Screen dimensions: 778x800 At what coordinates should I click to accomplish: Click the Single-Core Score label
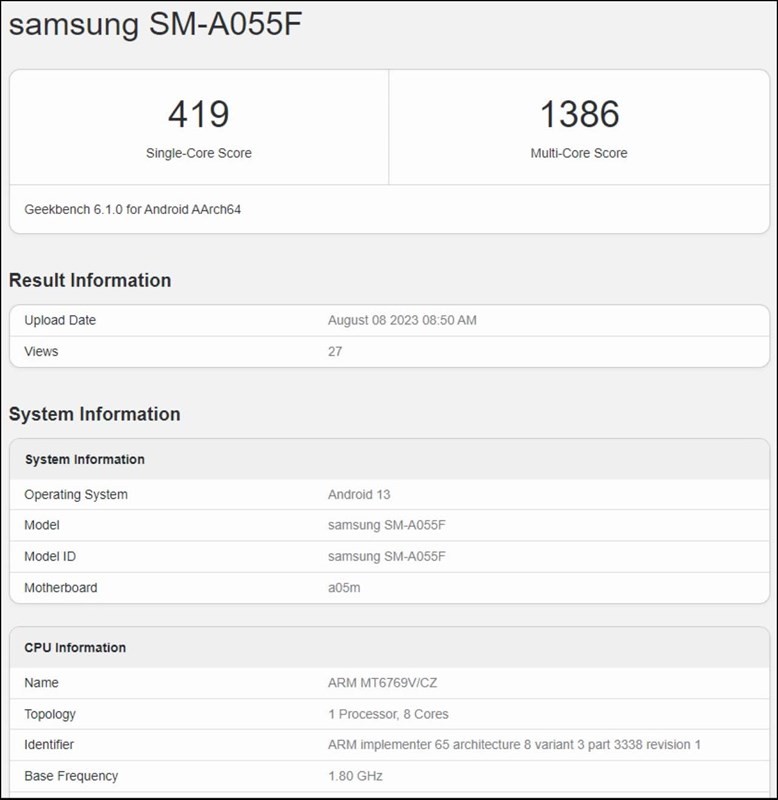198,153
